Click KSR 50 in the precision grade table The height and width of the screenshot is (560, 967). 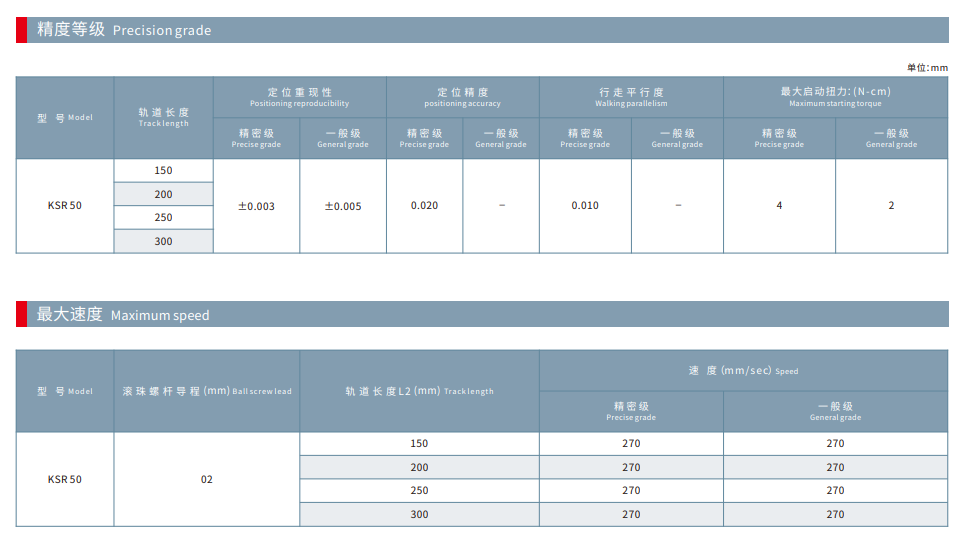tap(65, 206)
